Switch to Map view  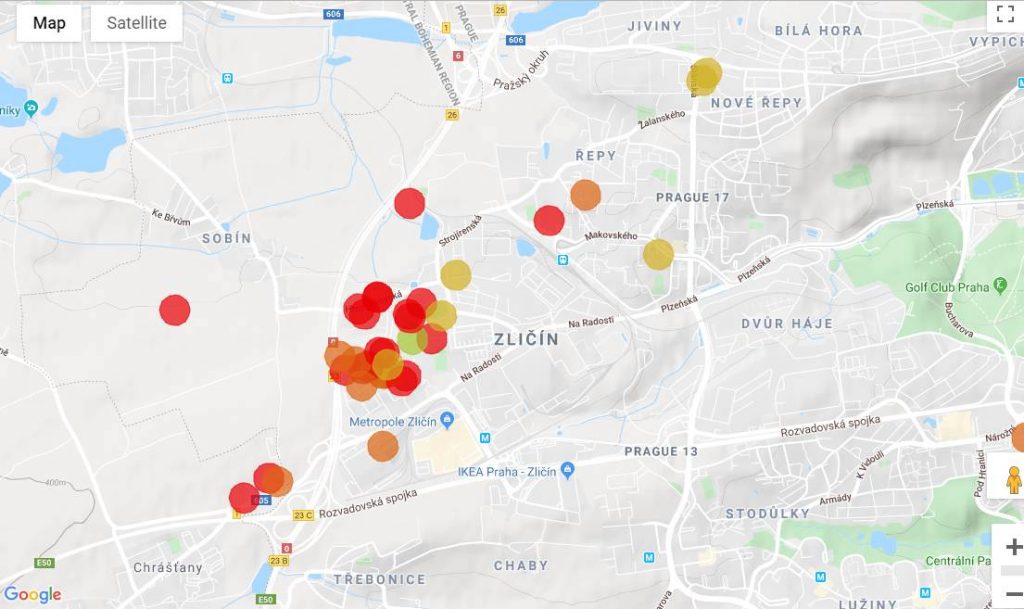pos(49,23)
